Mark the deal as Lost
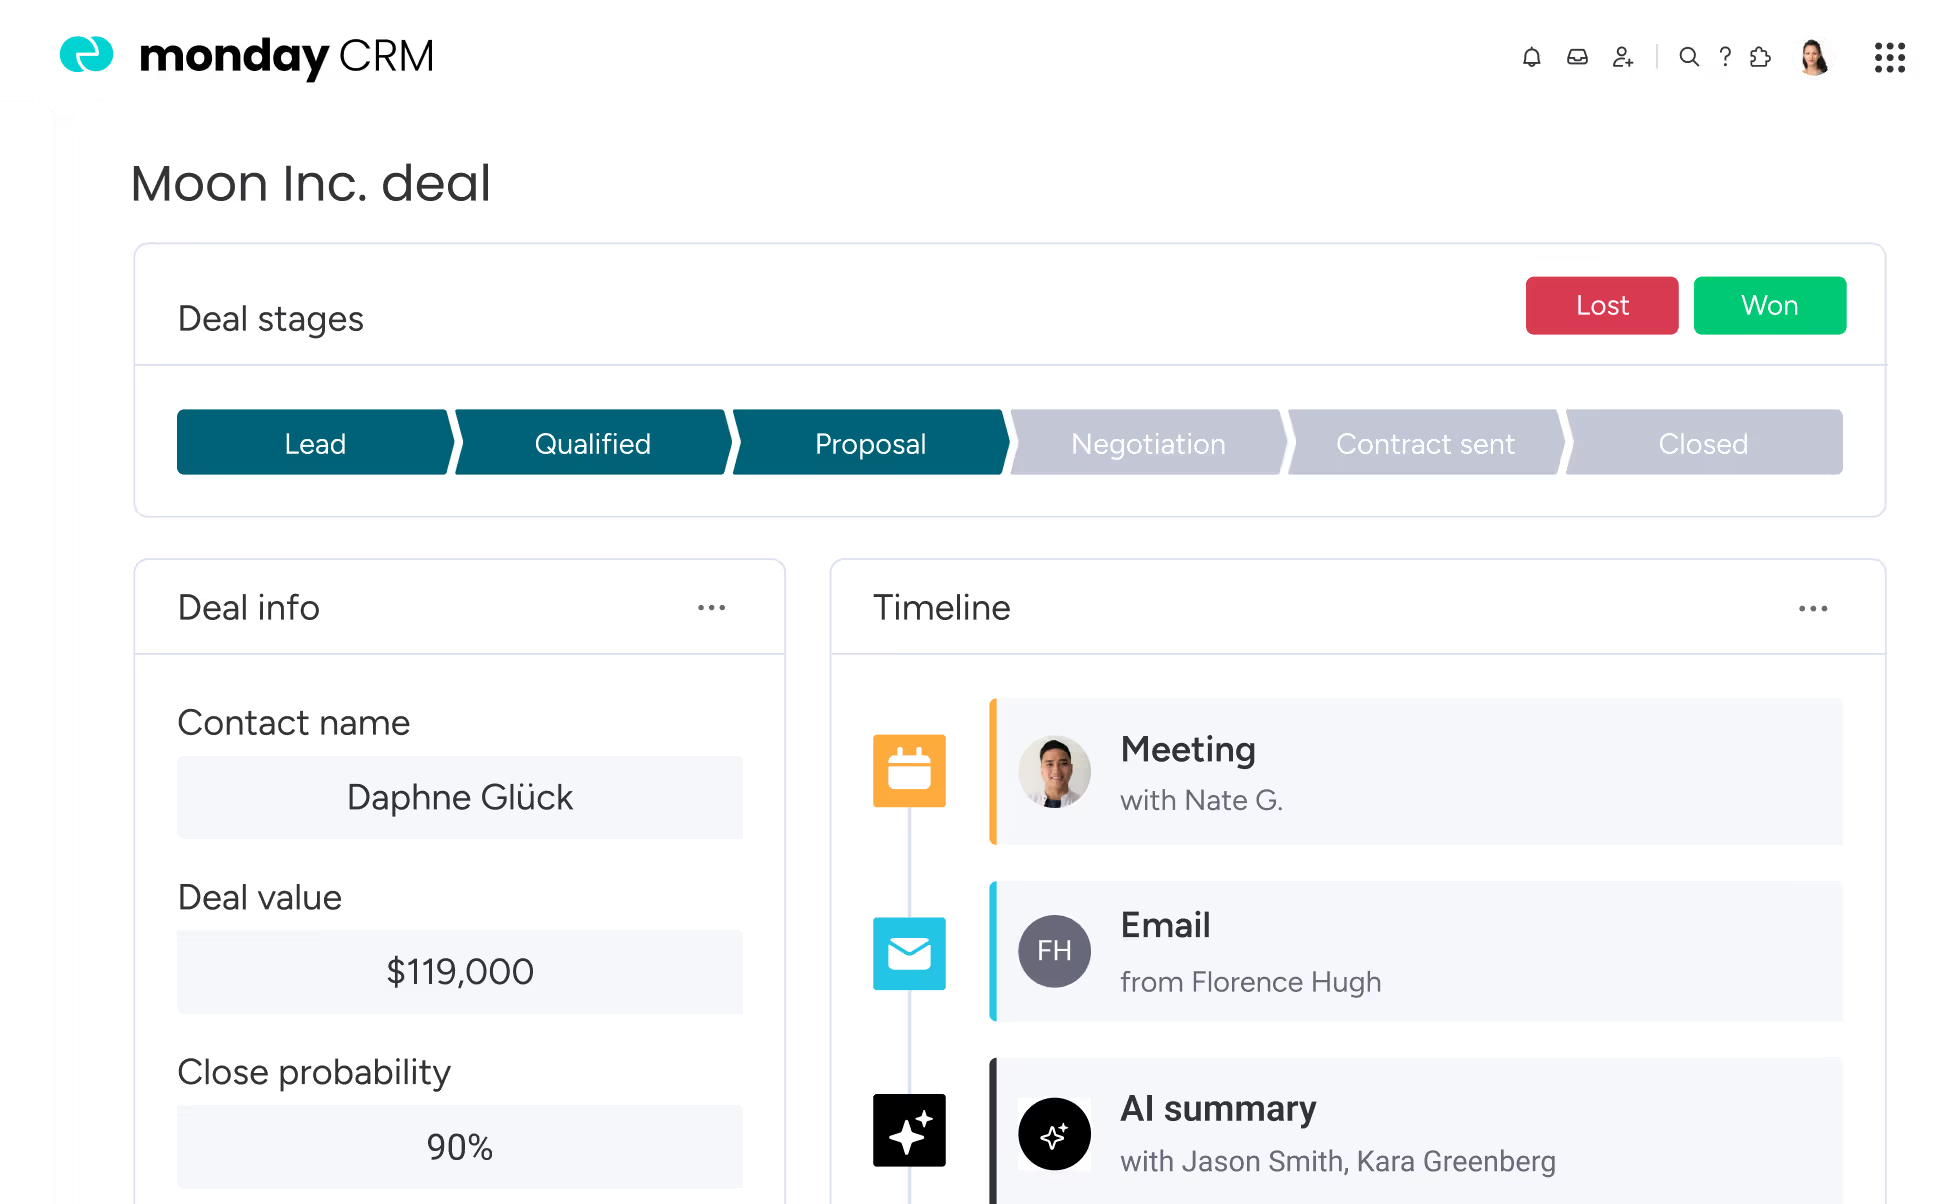Viewport: 1954px width, 1204px height. point(1602,305)
